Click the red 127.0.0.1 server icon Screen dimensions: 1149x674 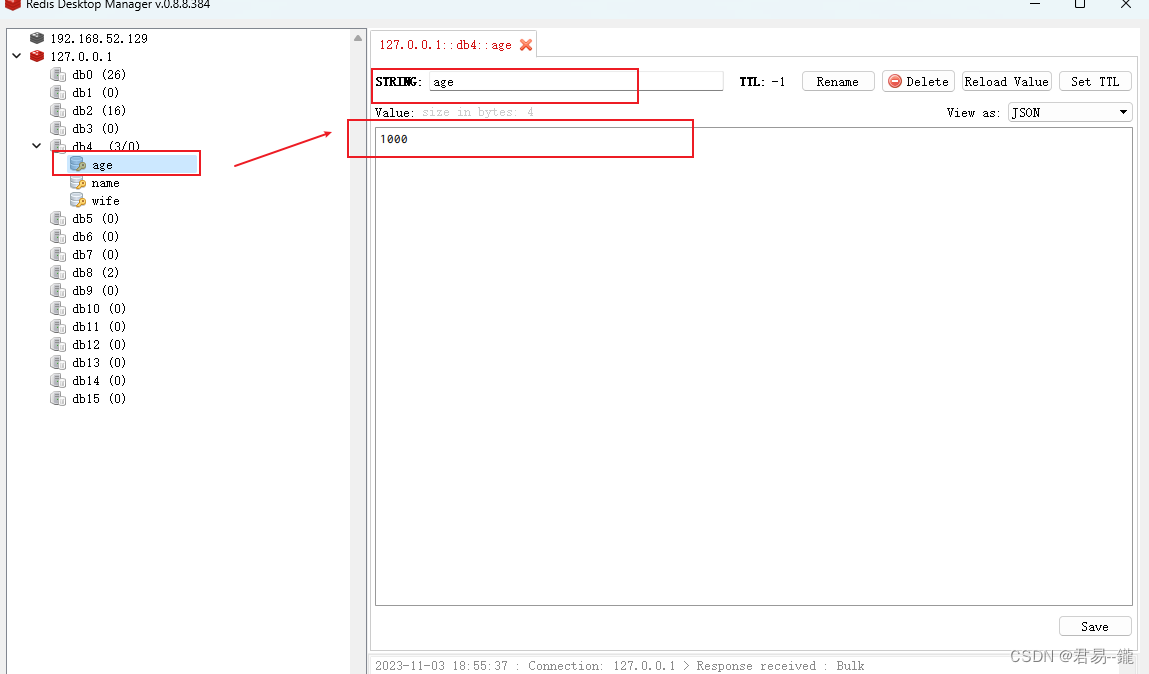37,56
